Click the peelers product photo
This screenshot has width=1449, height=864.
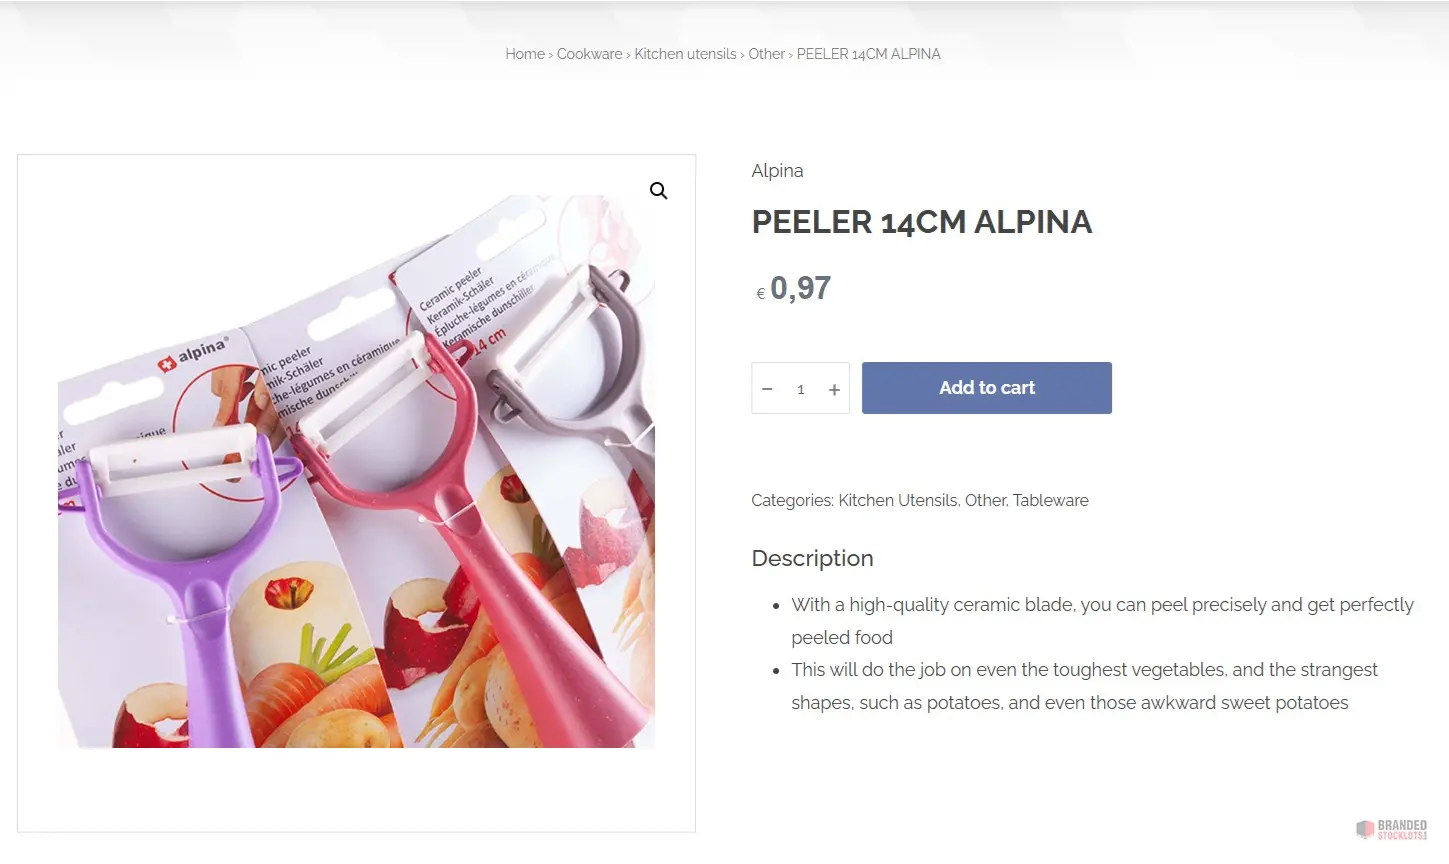(356, 472)
